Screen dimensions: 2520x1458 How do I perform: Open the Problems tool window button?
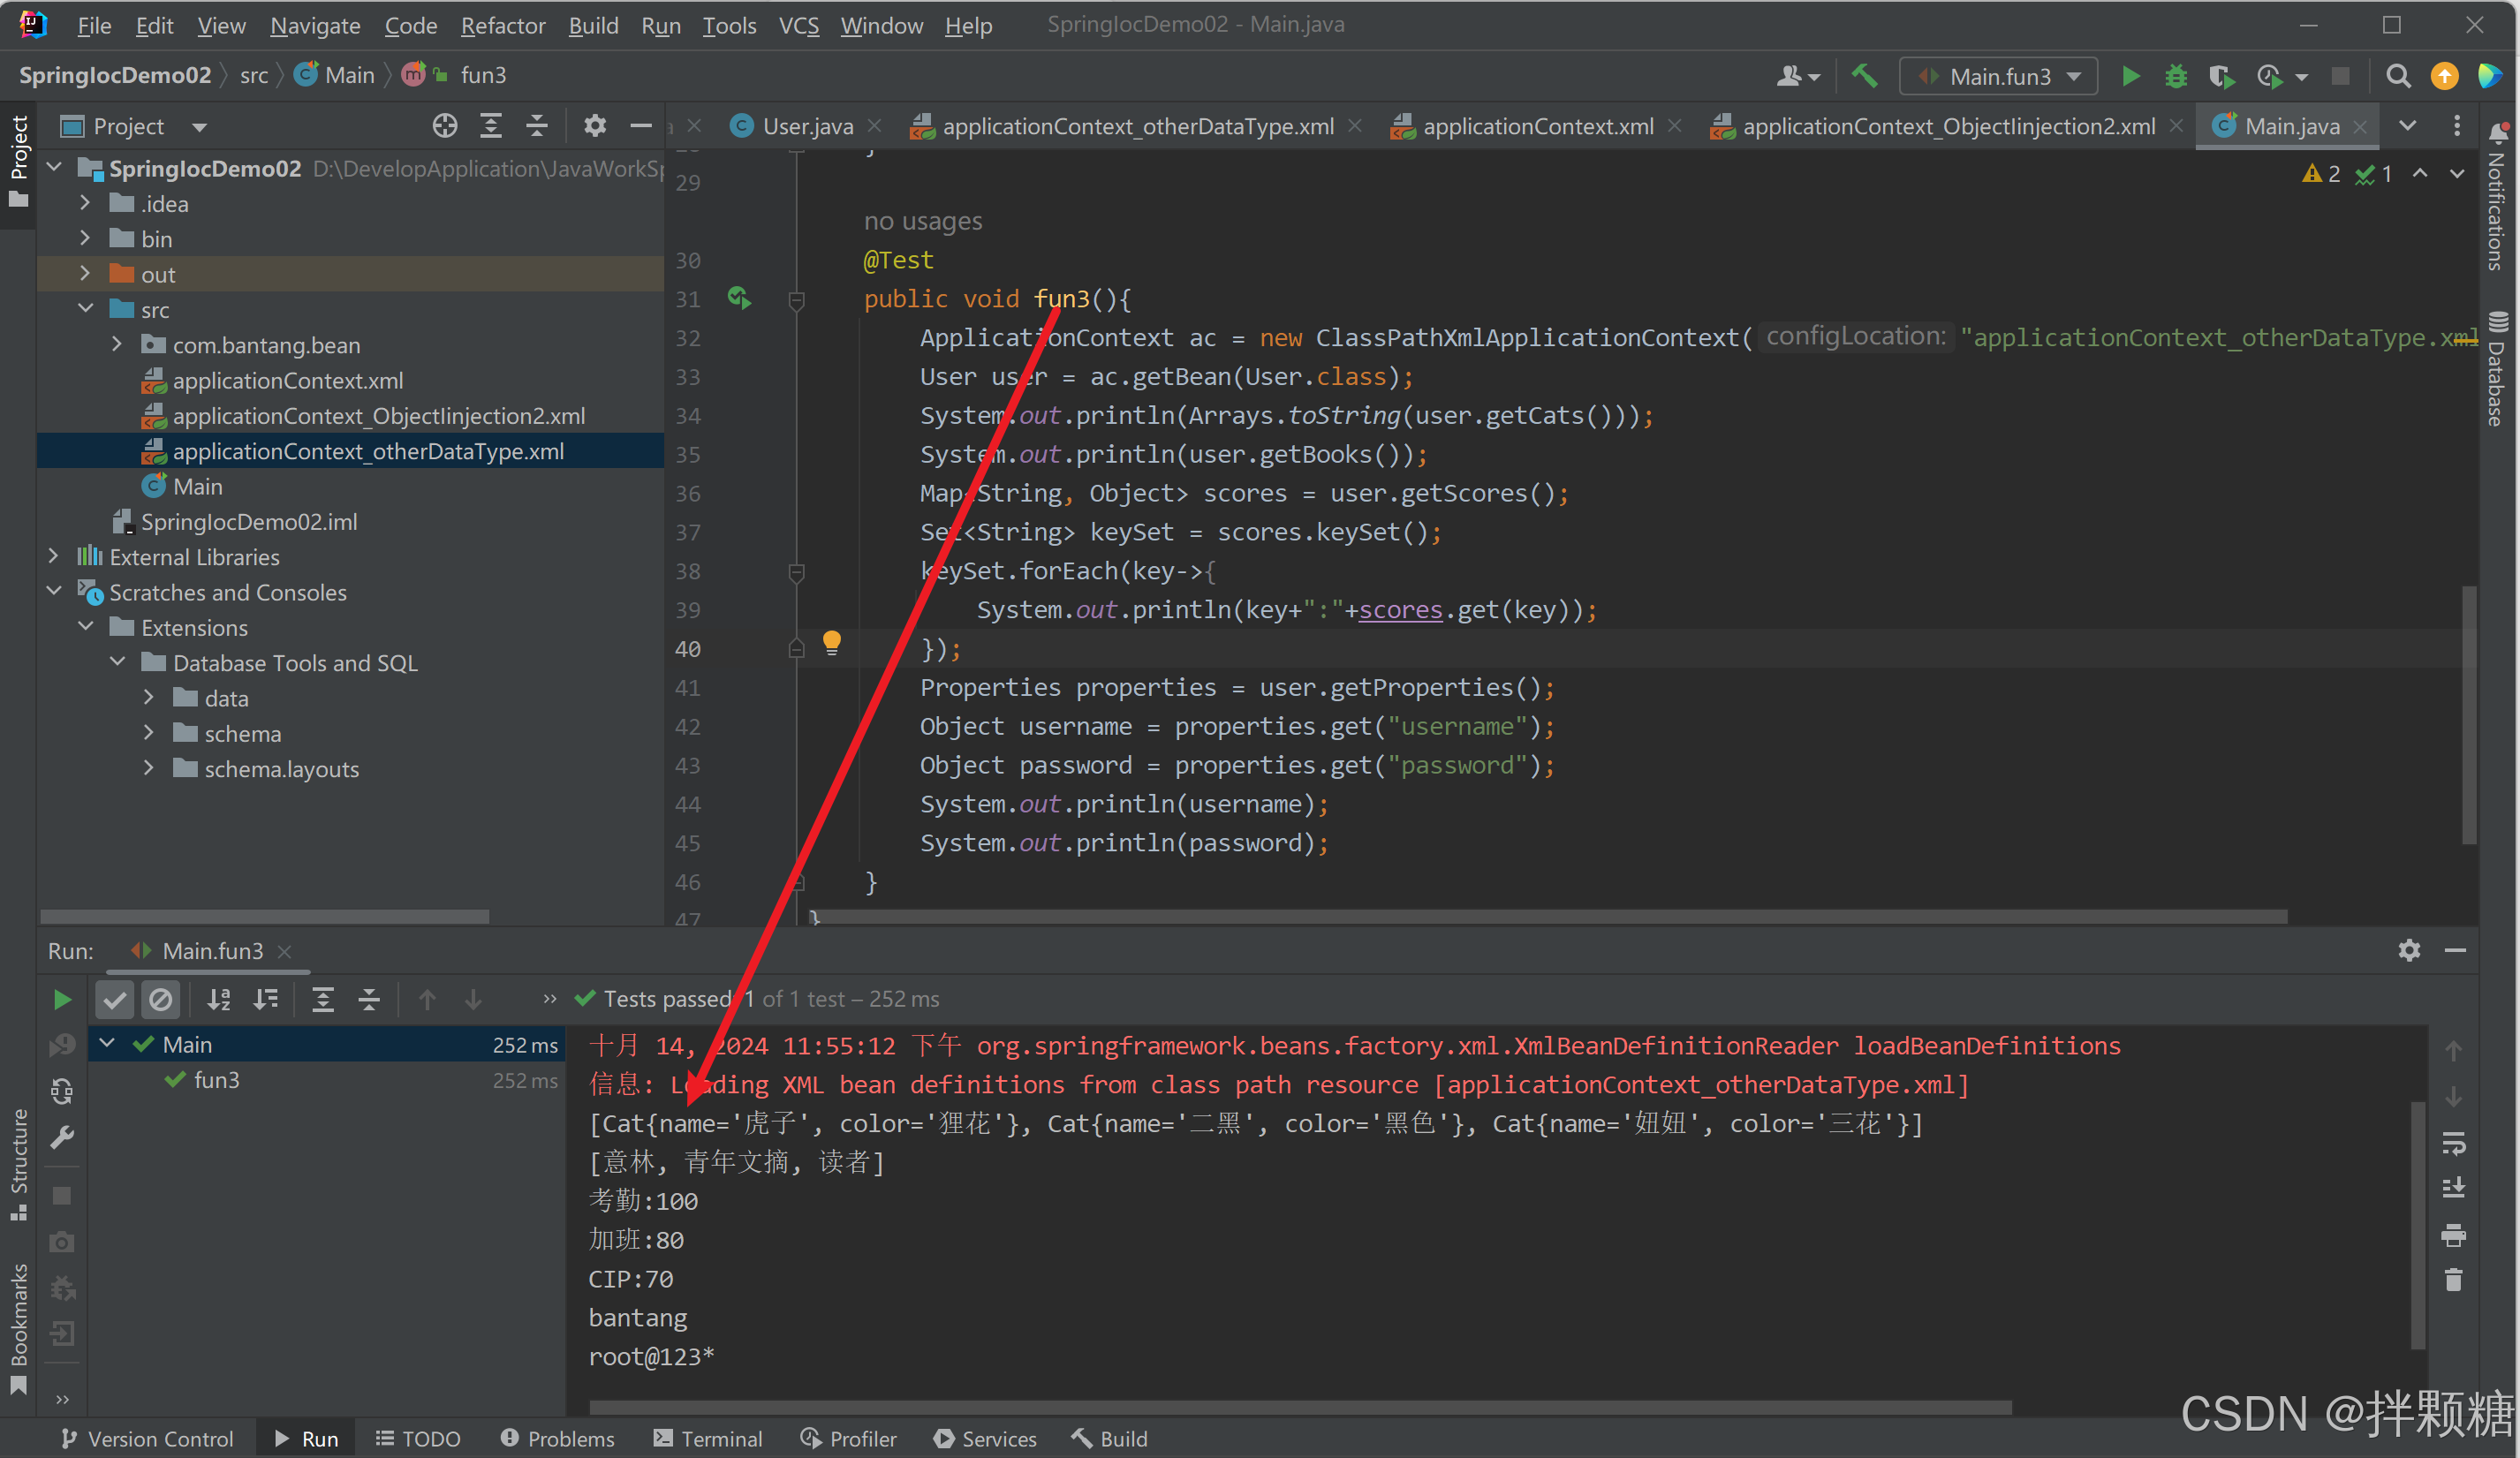point(557,1438)
